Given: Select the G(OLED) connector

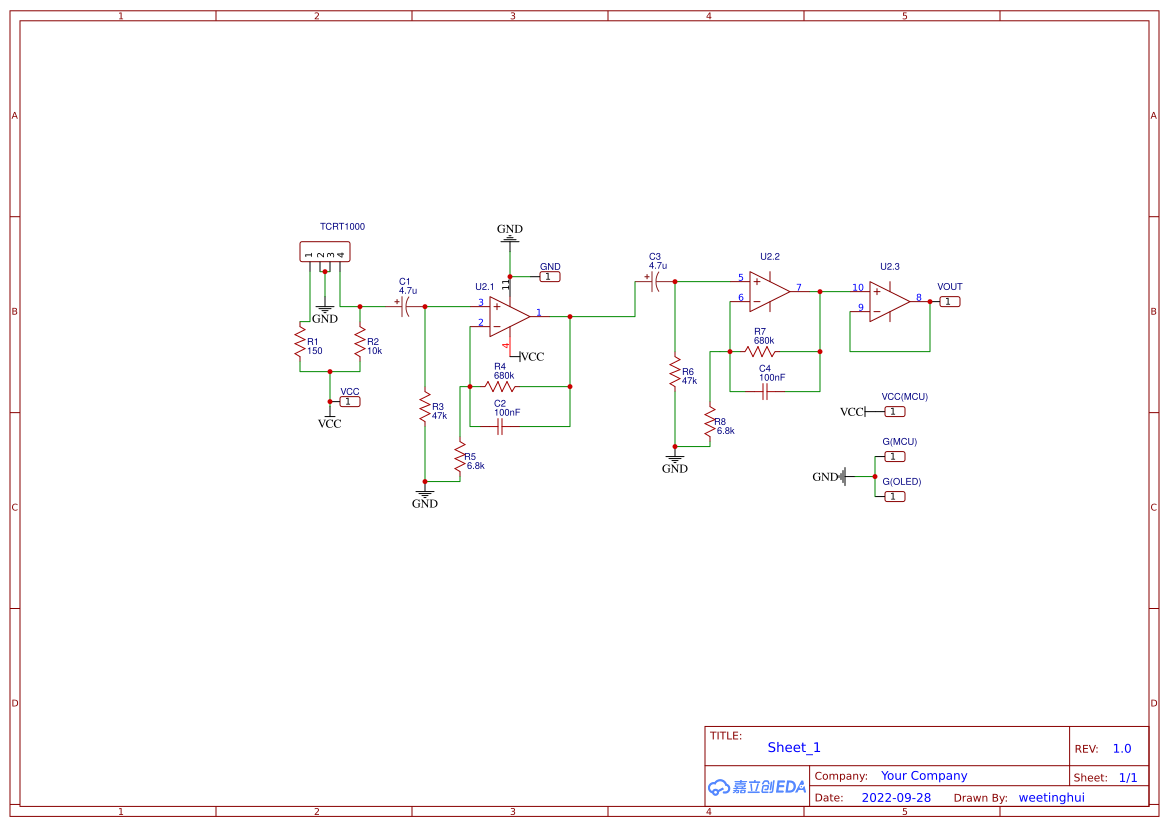Looking at the screenshot, I should pyautogui.click(x=894, y=496).
